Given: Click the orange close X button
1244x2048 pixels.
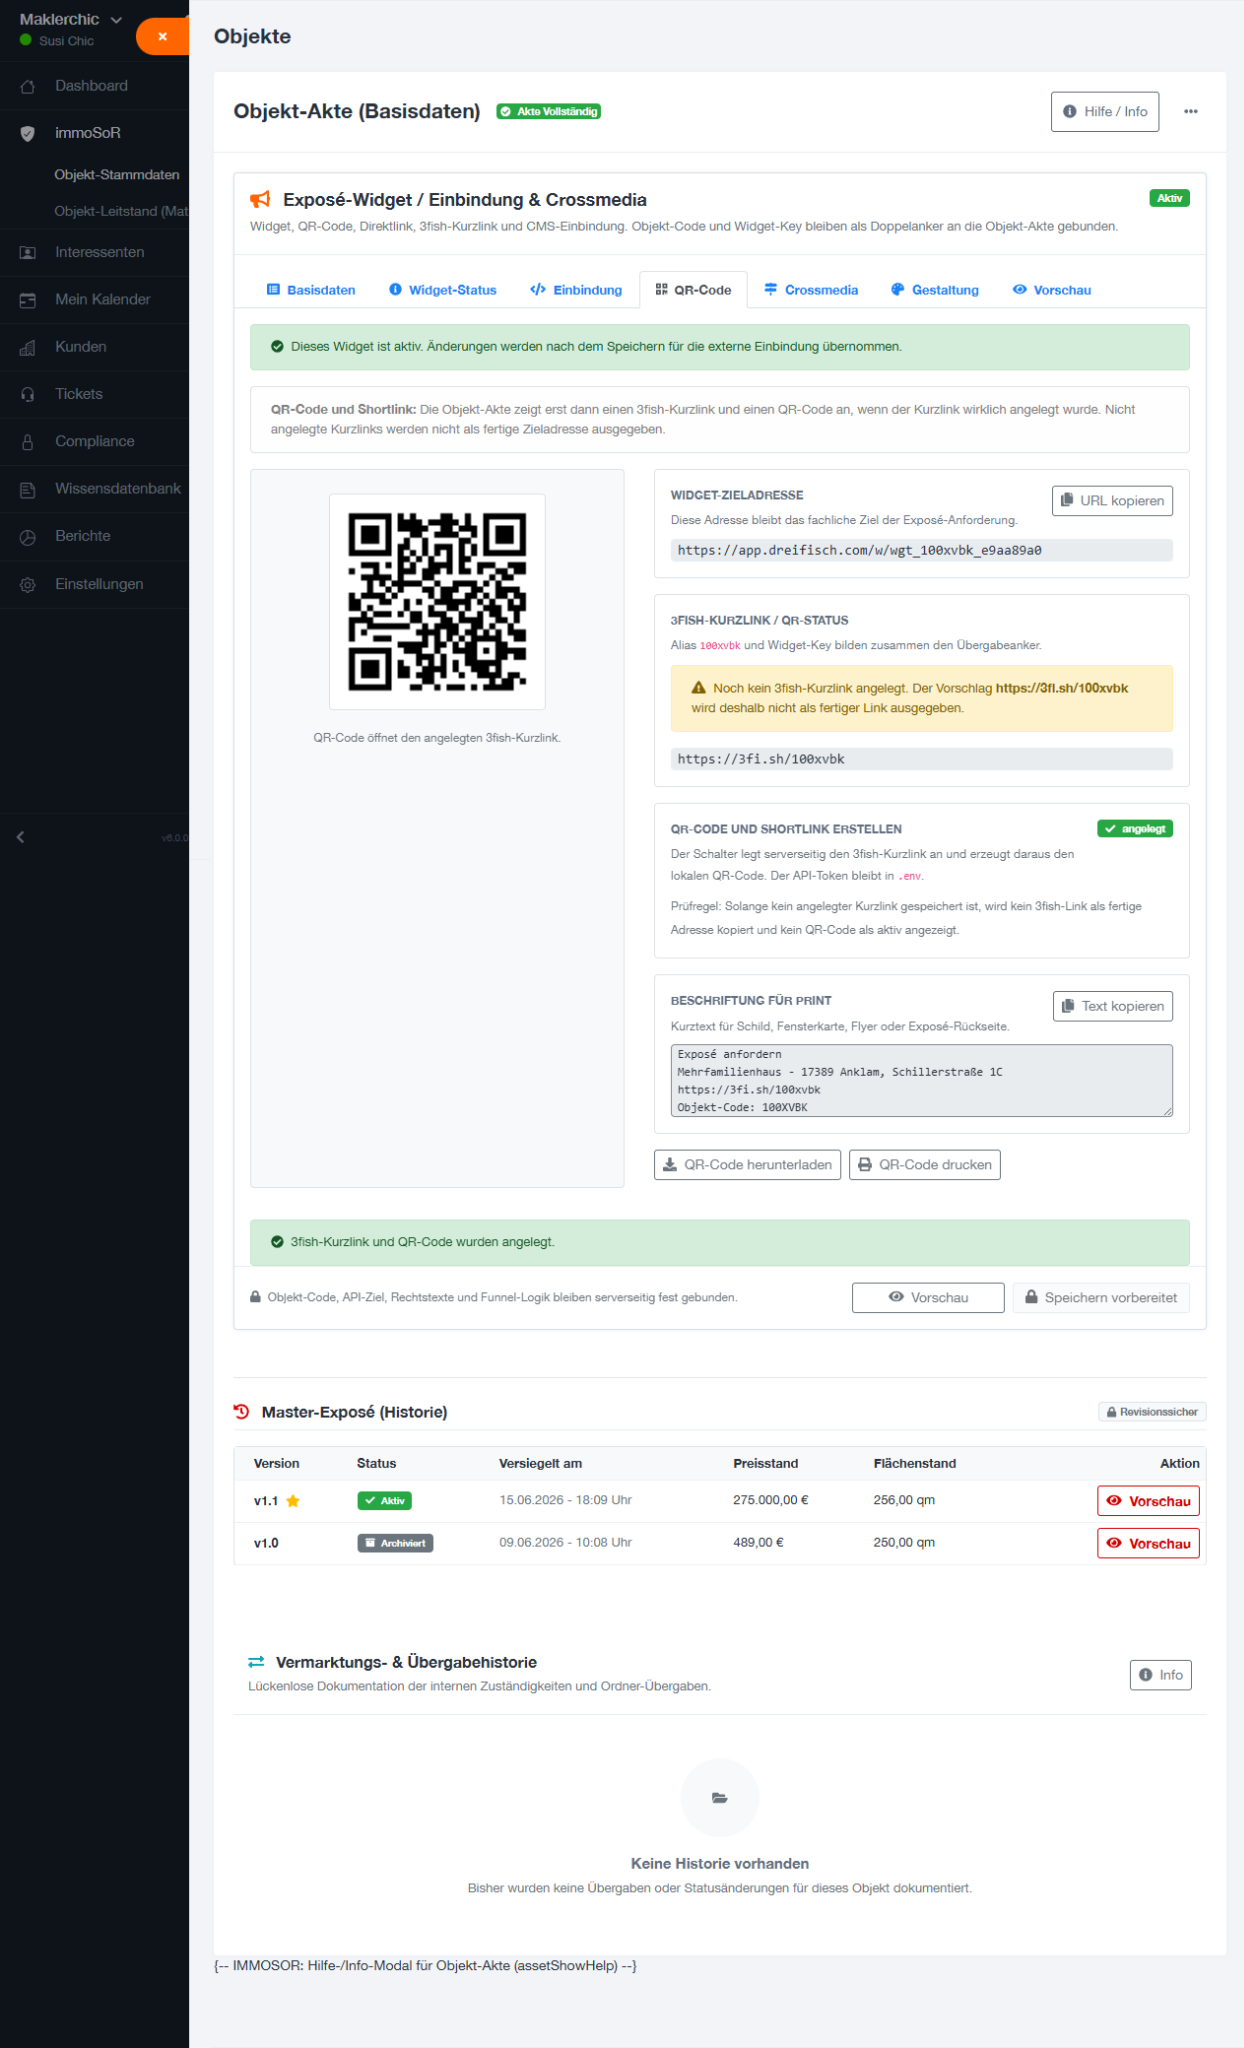Looking at the screenshot, I should 162,36.
